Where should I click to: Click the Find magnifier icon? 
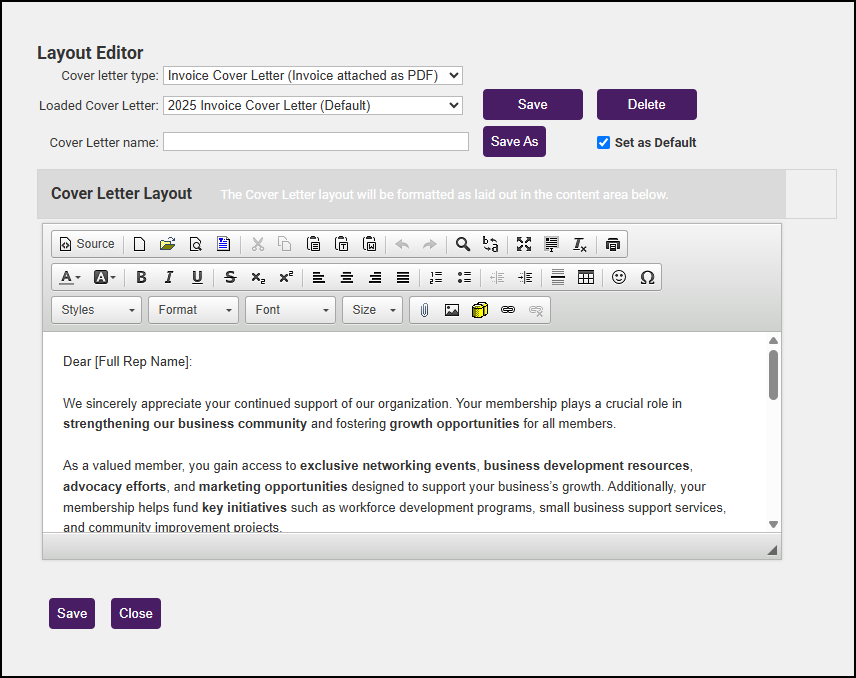click(x=462, y=244)
